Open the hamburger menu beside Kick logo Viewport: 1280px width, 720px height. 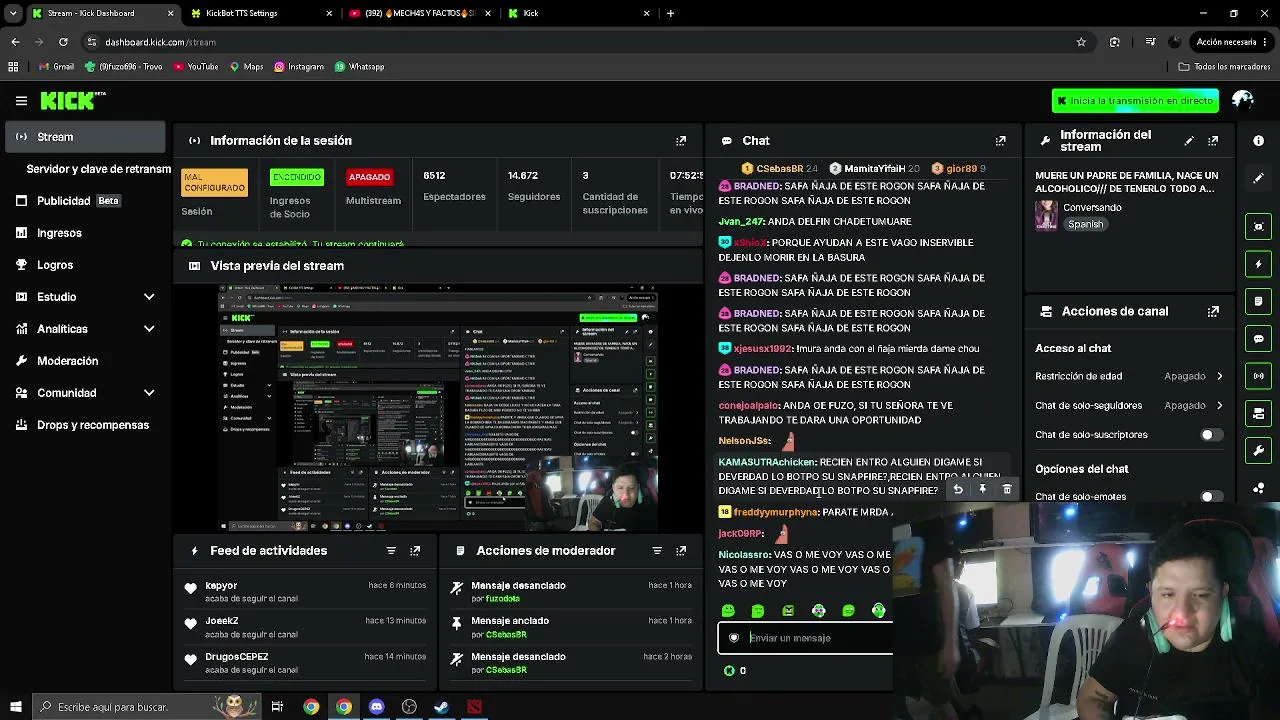pos(21,101)
